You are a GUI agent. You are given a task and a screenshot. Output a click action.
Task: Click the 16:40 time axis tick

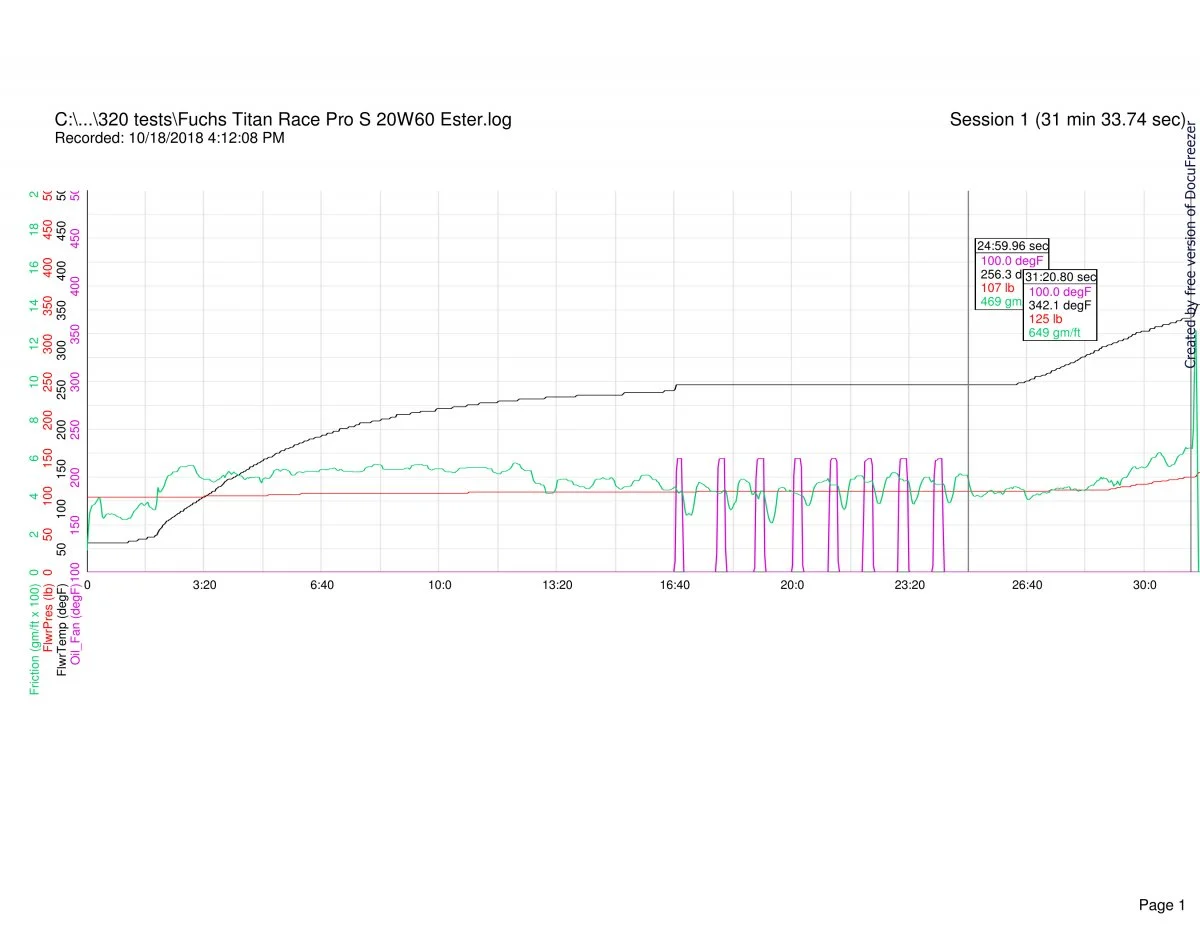[x=675, y=585]
